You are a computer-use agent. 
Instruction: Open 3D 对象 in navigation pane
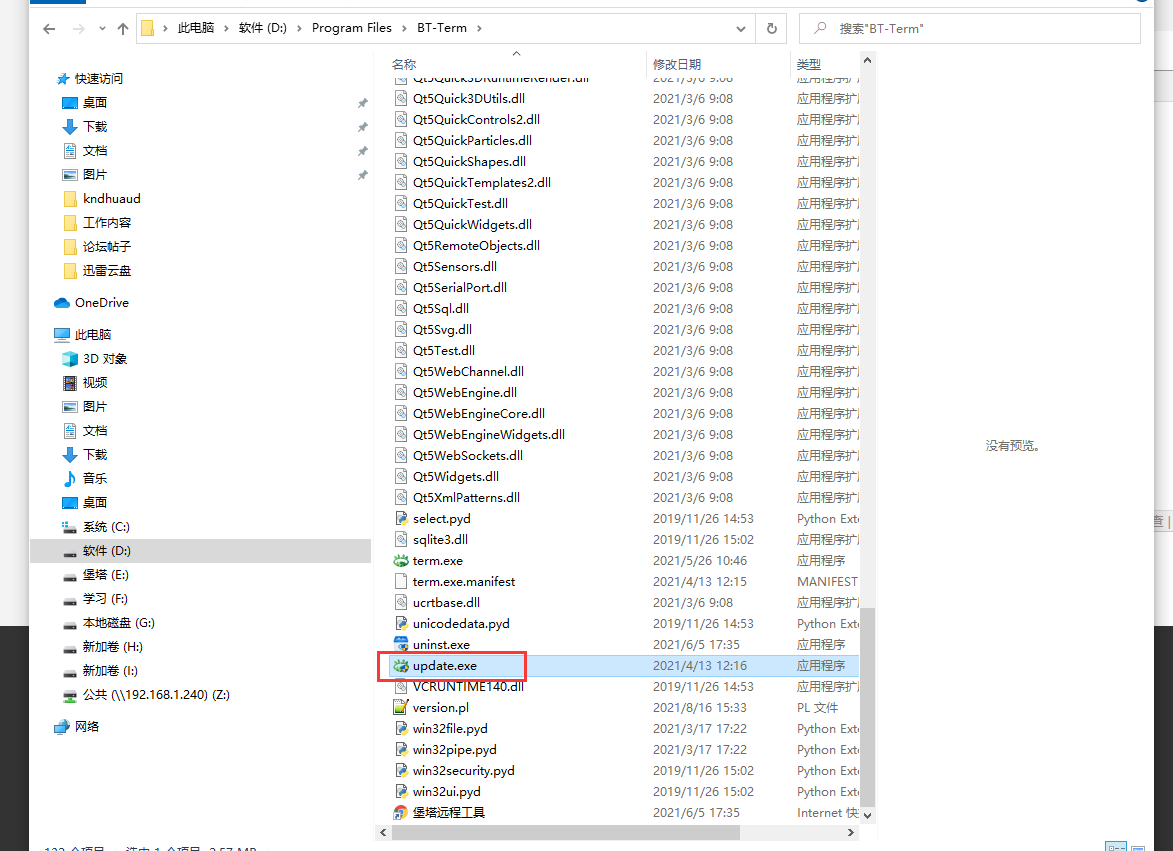coord(105,358)
